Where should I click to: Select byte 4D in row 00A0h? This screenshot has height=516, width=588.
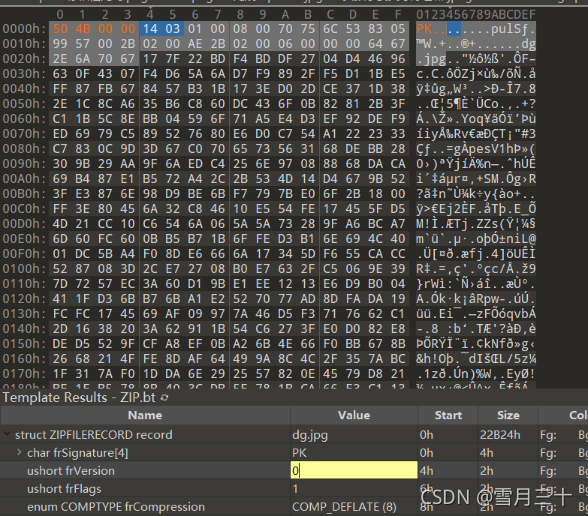click(x=285, y=179)
